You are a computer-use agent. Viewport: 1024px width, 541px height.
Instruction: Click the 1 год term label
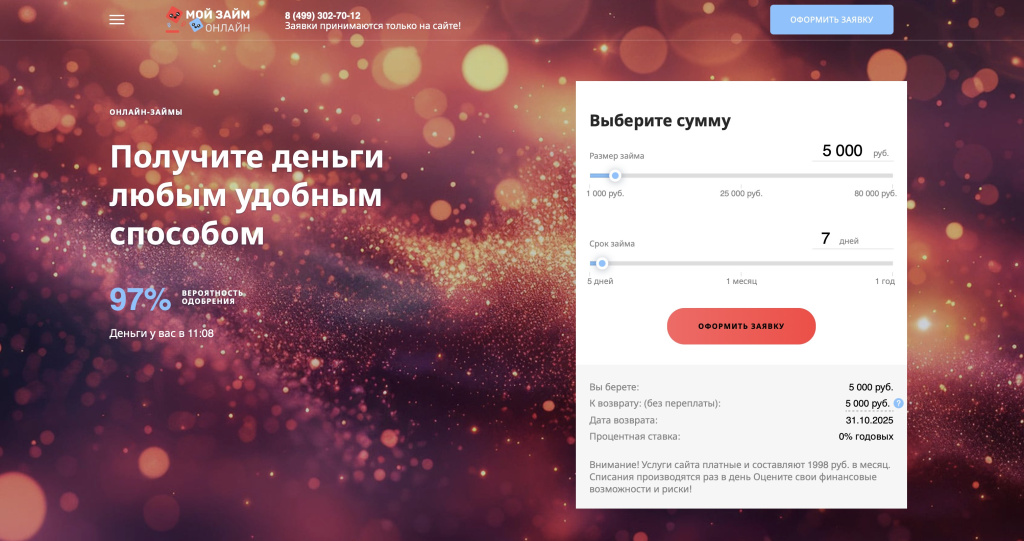click(885, 281)
